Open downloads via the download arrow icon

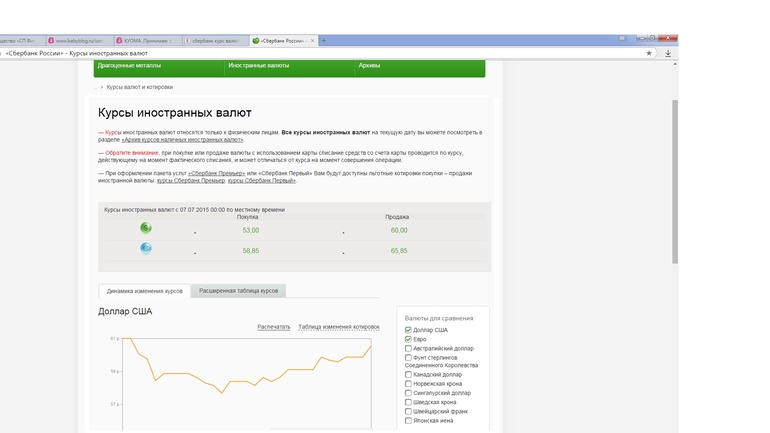pyautogui.click(x=668, y=53)
